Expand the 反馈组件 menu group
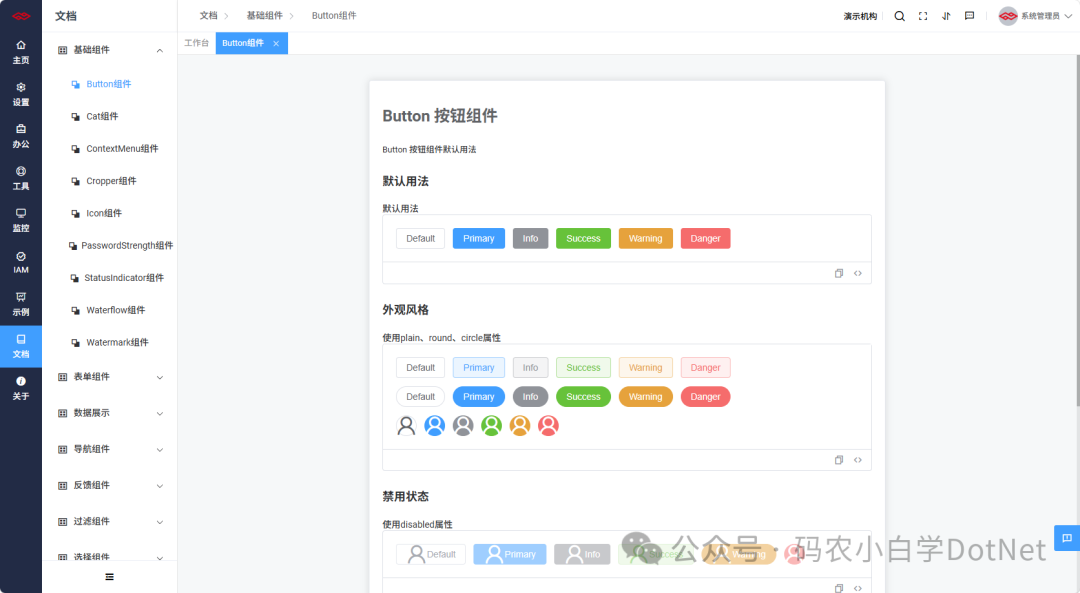Image resolution: width=1080 pixels, height=593 pixels. pyautogui.click(x=110, y=486)
